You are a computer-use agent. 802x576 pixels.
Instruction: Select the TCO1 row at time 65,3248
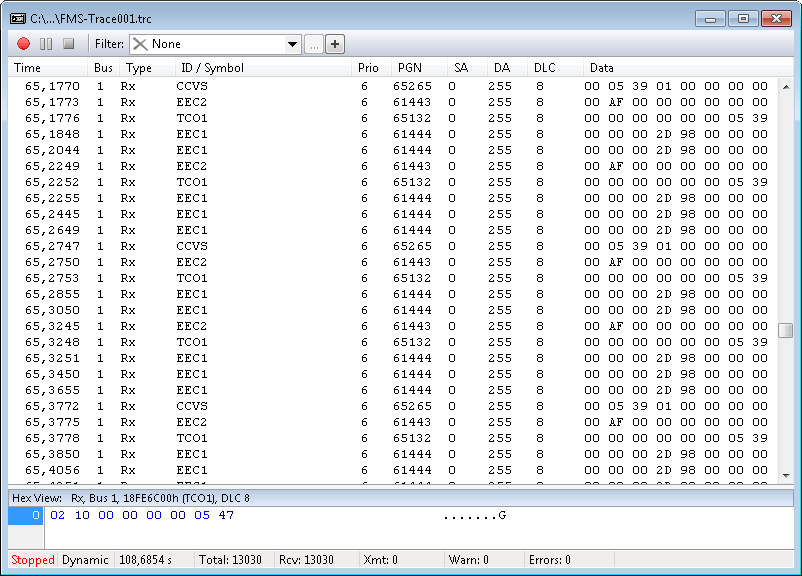click(393, 342)
